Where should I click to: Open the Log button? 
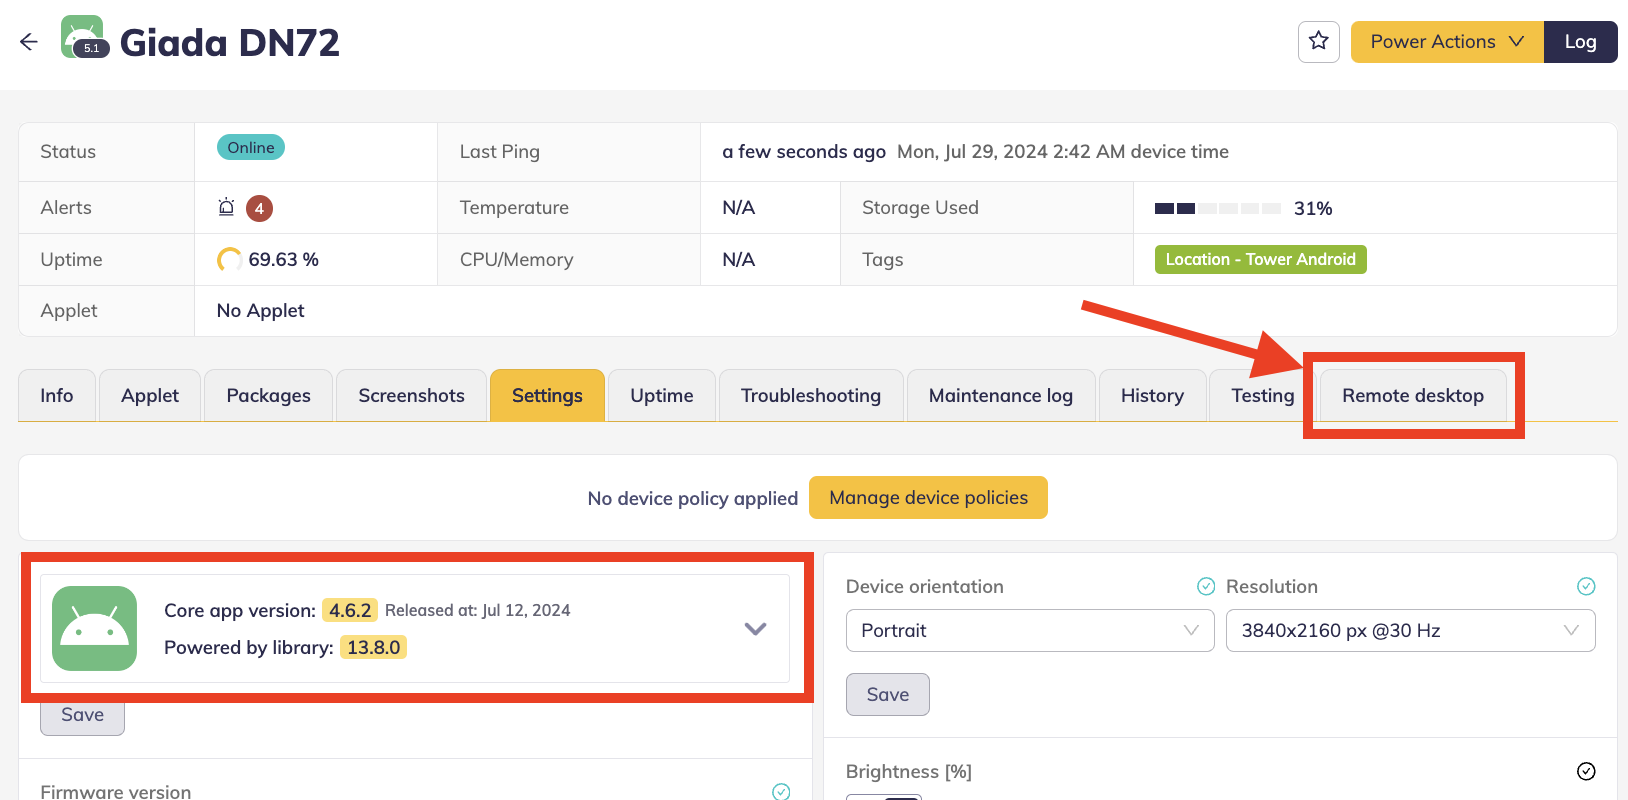tap(1580, 42)
